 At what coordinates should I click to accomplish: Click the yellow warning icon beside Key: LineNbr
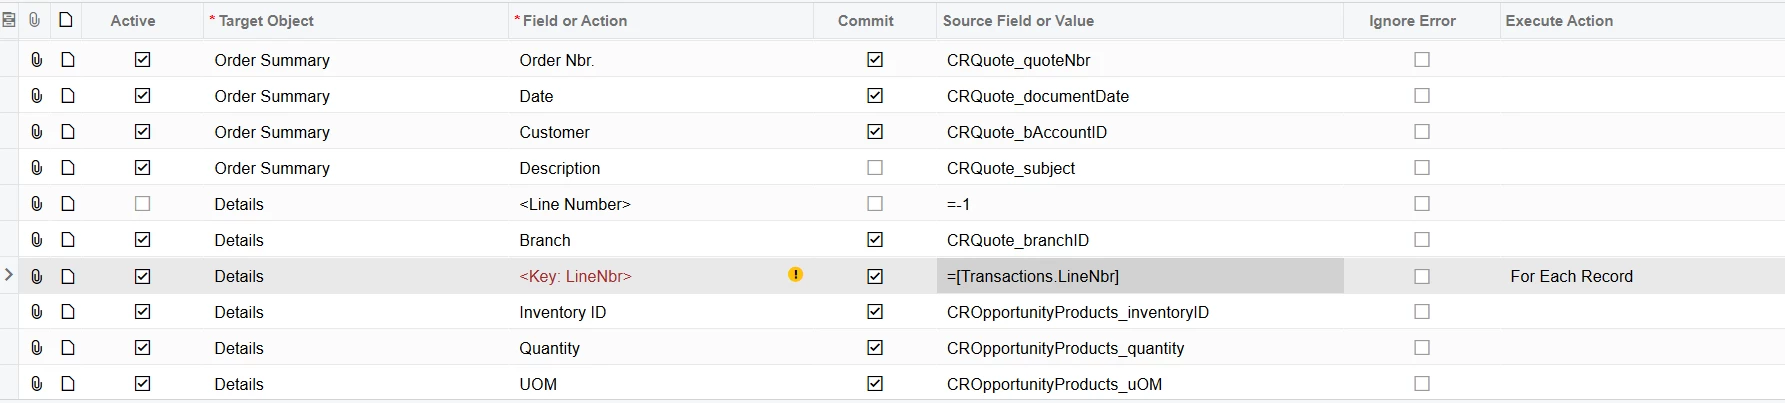[796, 274]
